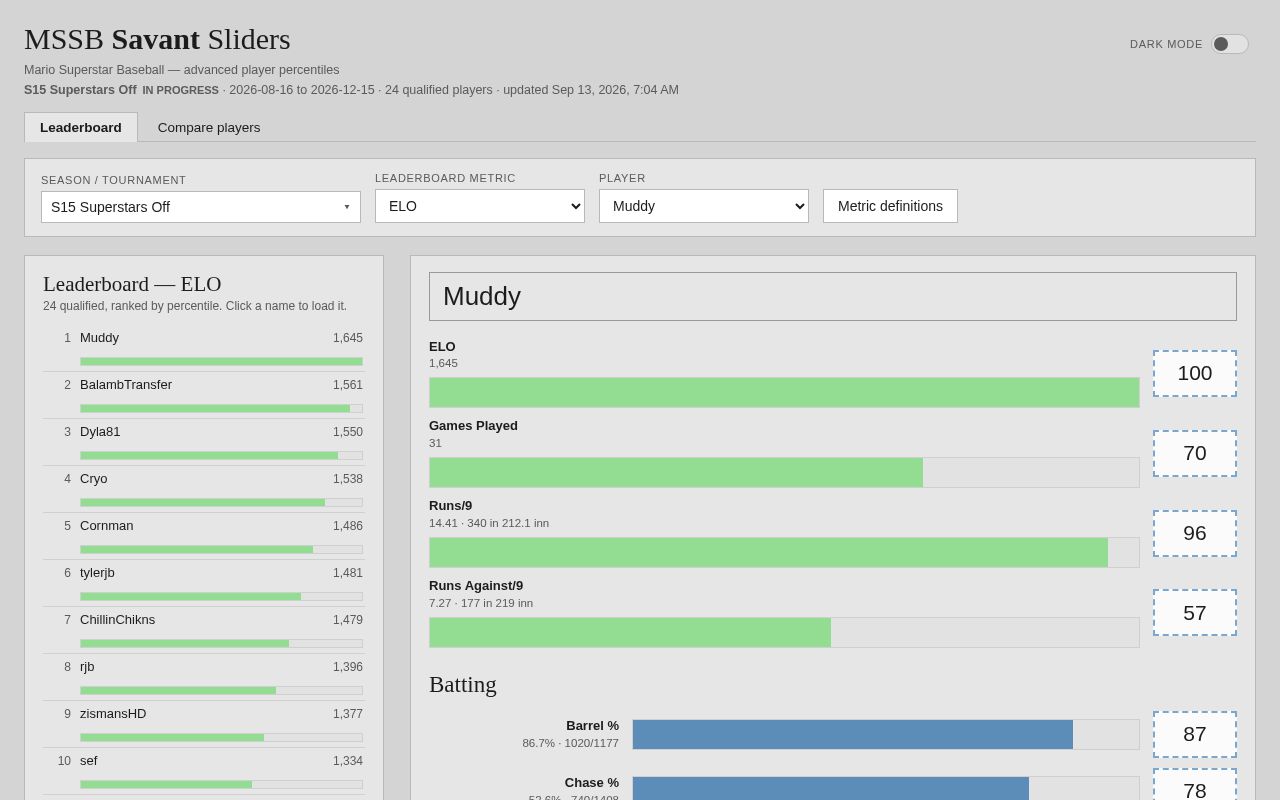This screenshot has width=1280, height=800.
Task: Click zismansHD's score 1,377
Action: tap(348, 714)
